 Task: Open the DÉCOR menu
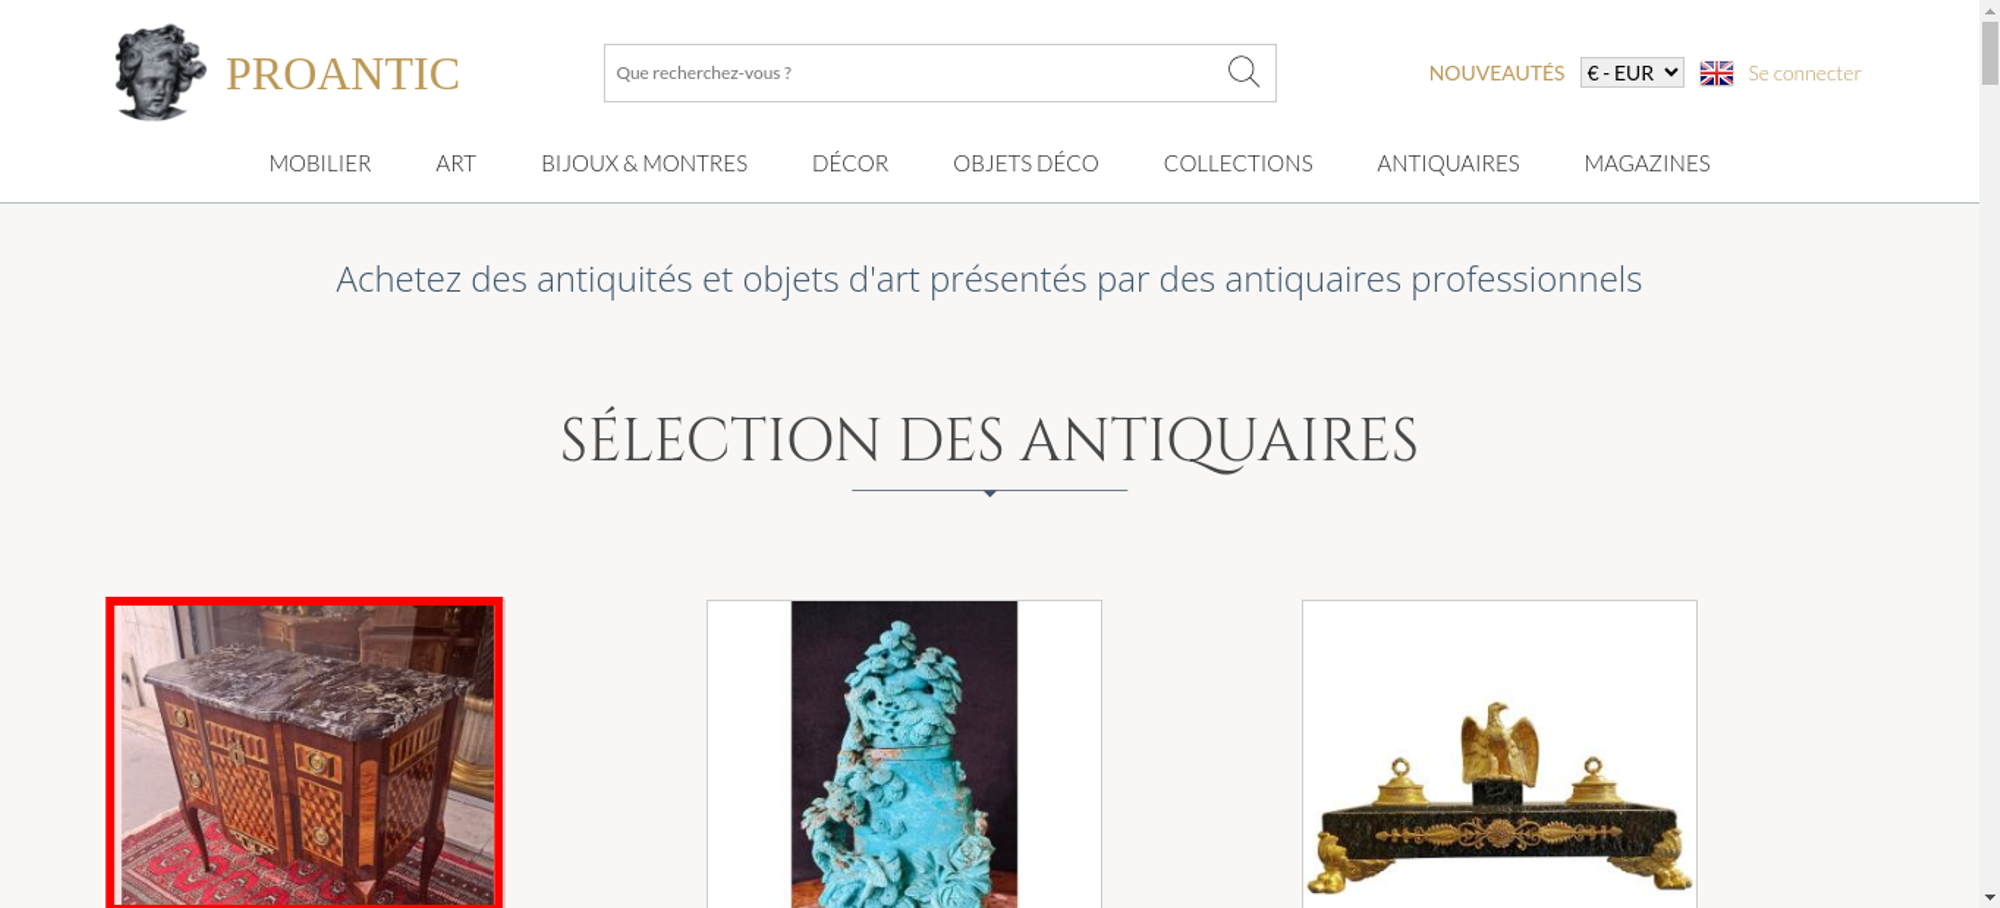click(850, 163)
